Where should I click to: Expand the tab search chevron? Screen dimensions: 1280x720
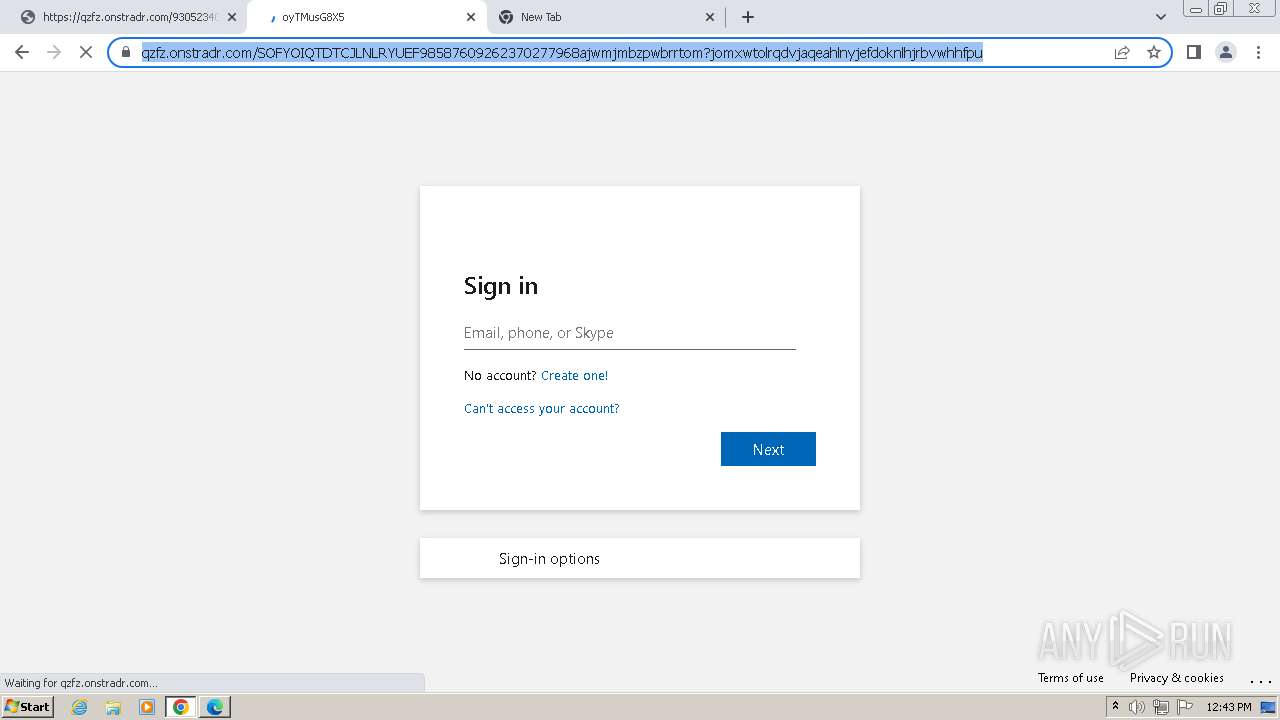click(1161, 17)
